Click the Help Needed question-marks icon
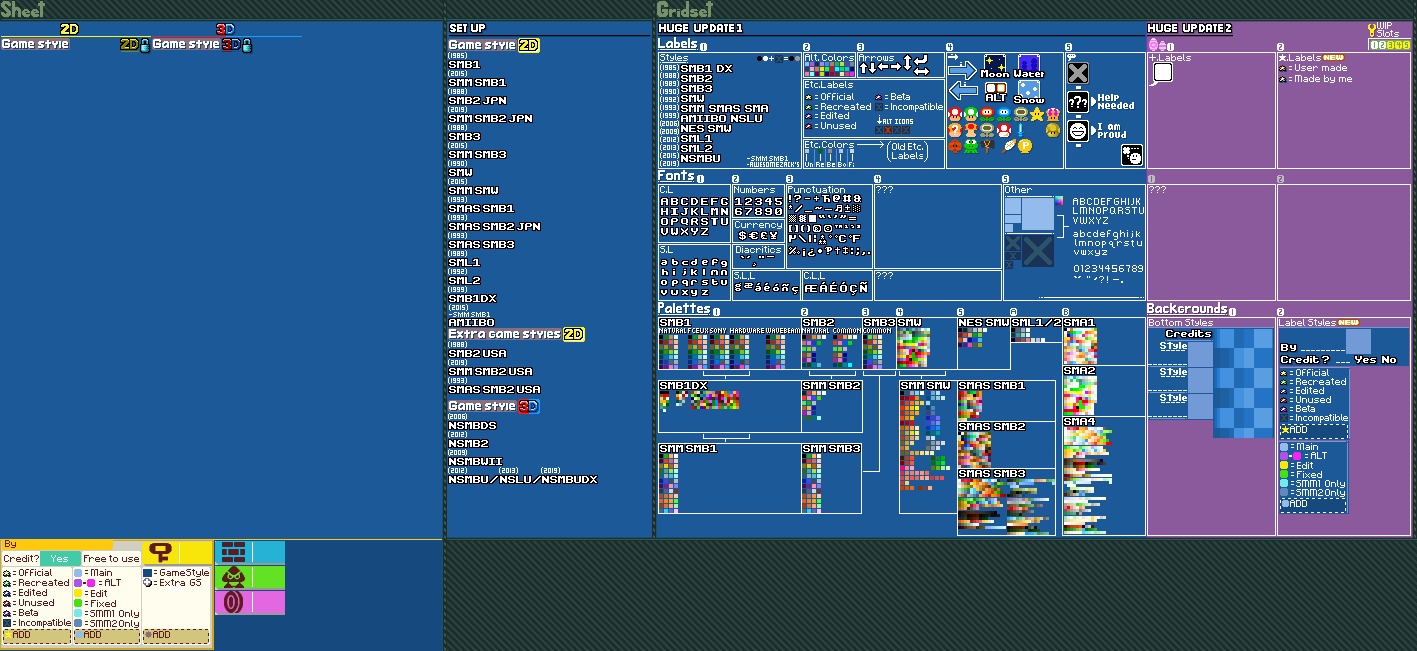1417x651 pixels. coord(1078,101)
